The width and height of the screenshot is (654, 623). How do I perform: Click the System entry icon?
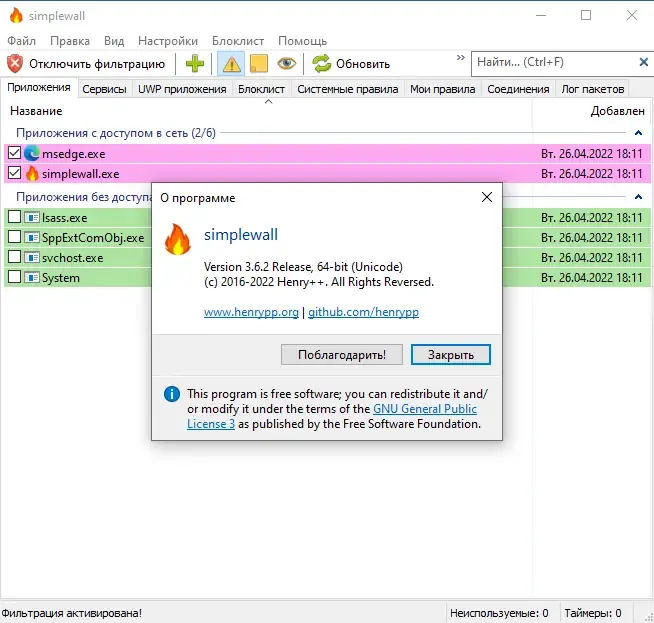[x=32, y=277]
